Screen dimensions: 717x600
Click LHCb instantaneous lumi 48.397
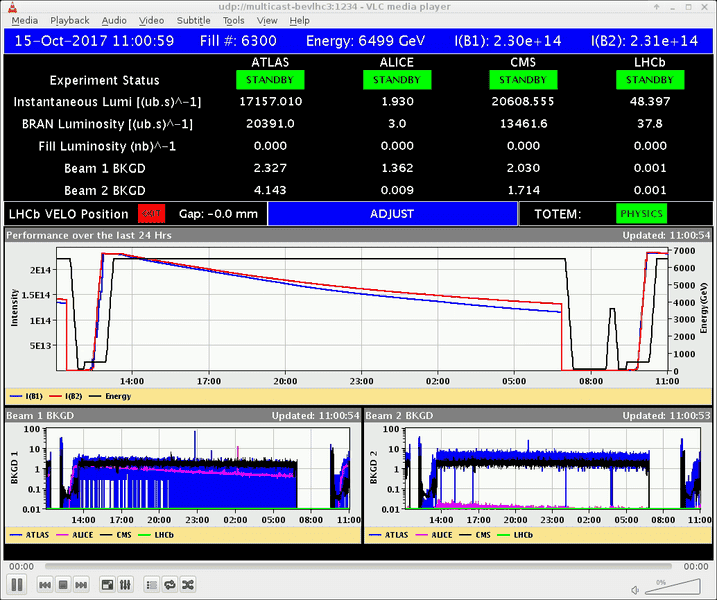coord(650,102)
